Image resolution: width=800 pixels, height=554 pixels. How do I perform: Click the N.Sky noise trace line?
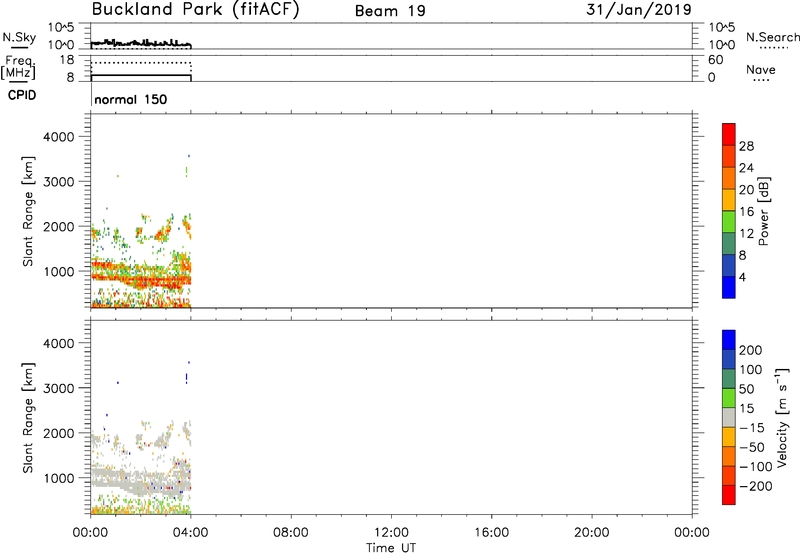141,43
